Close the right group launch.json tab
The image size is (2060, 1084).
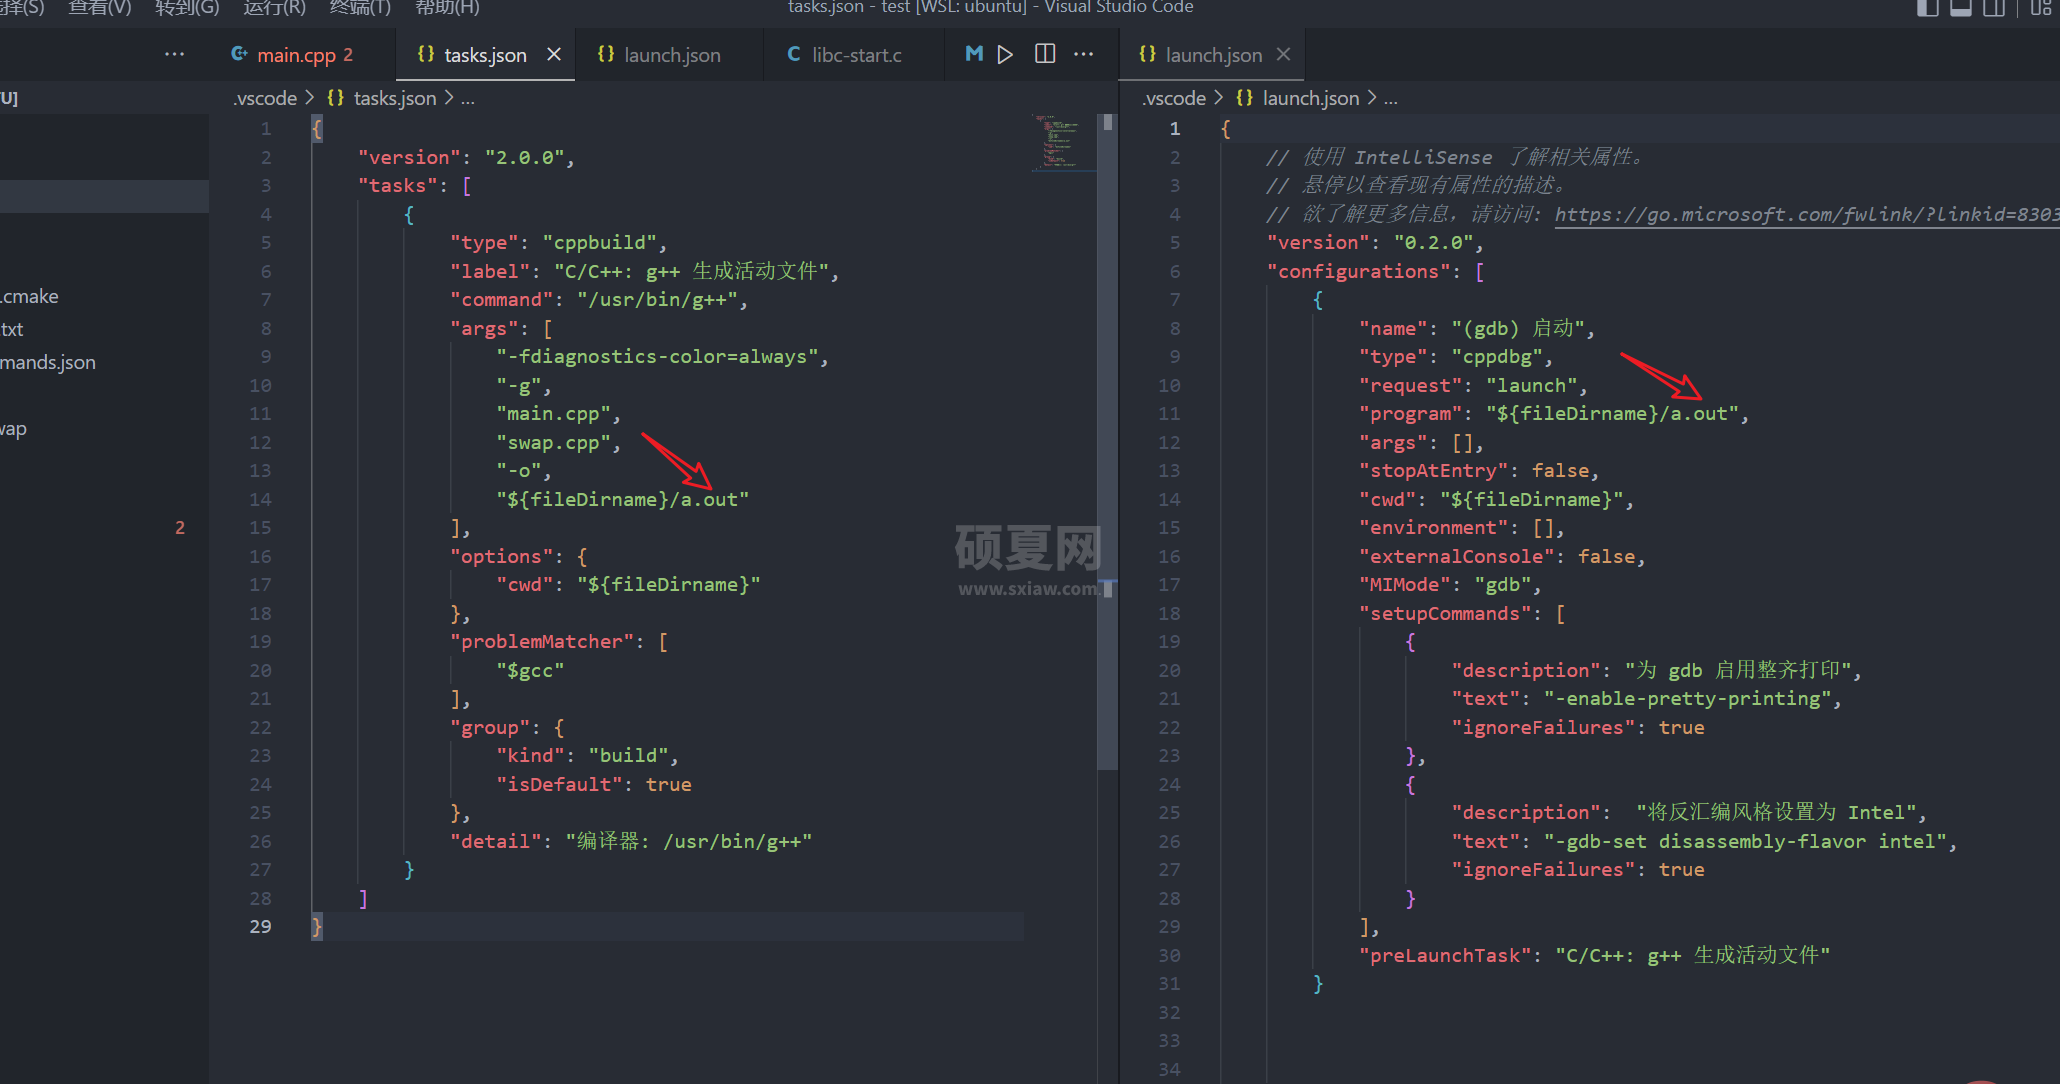coord(1284,54)
